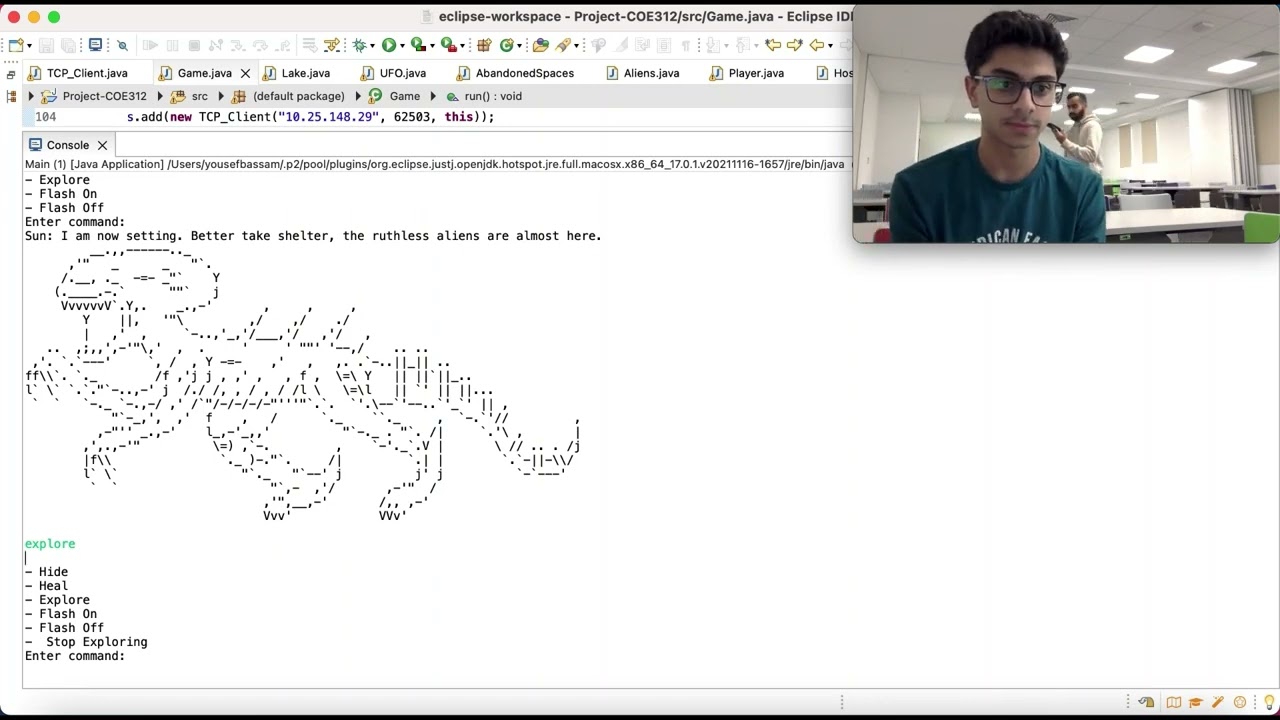1280x720 pixels.
Task: Click the What's New star icon
Action: coord(1241,702)
